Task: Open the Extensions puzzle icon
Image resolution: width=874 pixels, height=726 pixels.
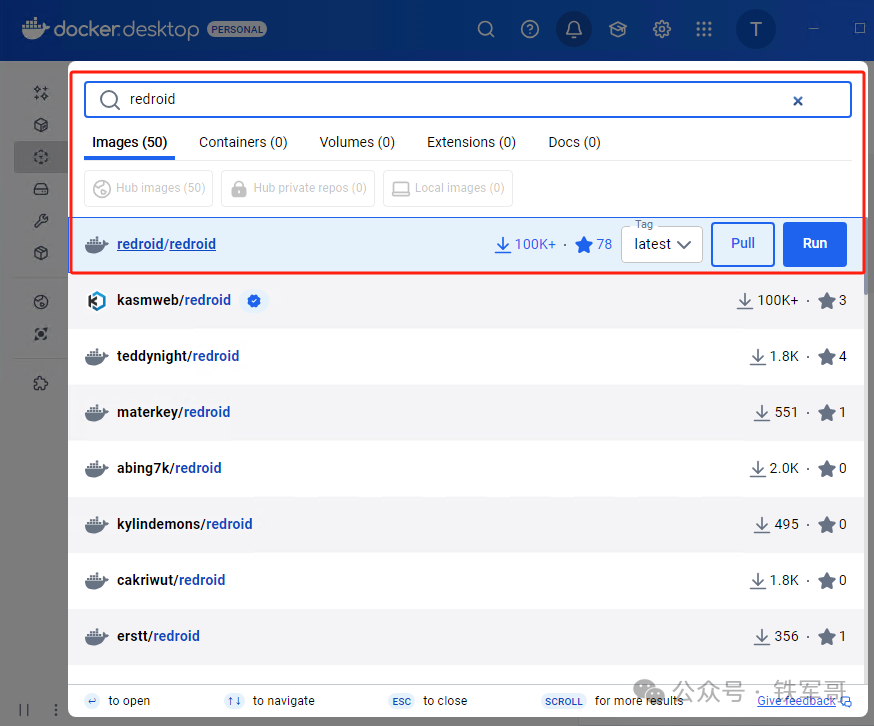Action: [41, 382]
